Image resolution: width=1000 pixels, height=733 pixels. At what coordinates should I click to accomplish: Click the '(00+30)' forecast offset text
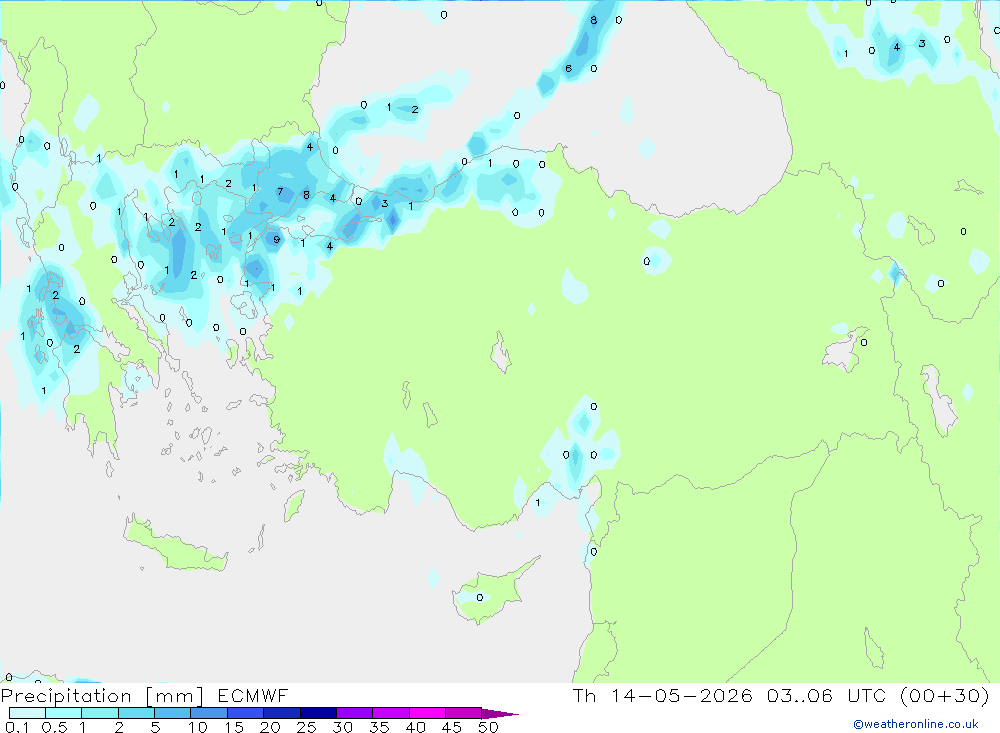click(945, 695)
